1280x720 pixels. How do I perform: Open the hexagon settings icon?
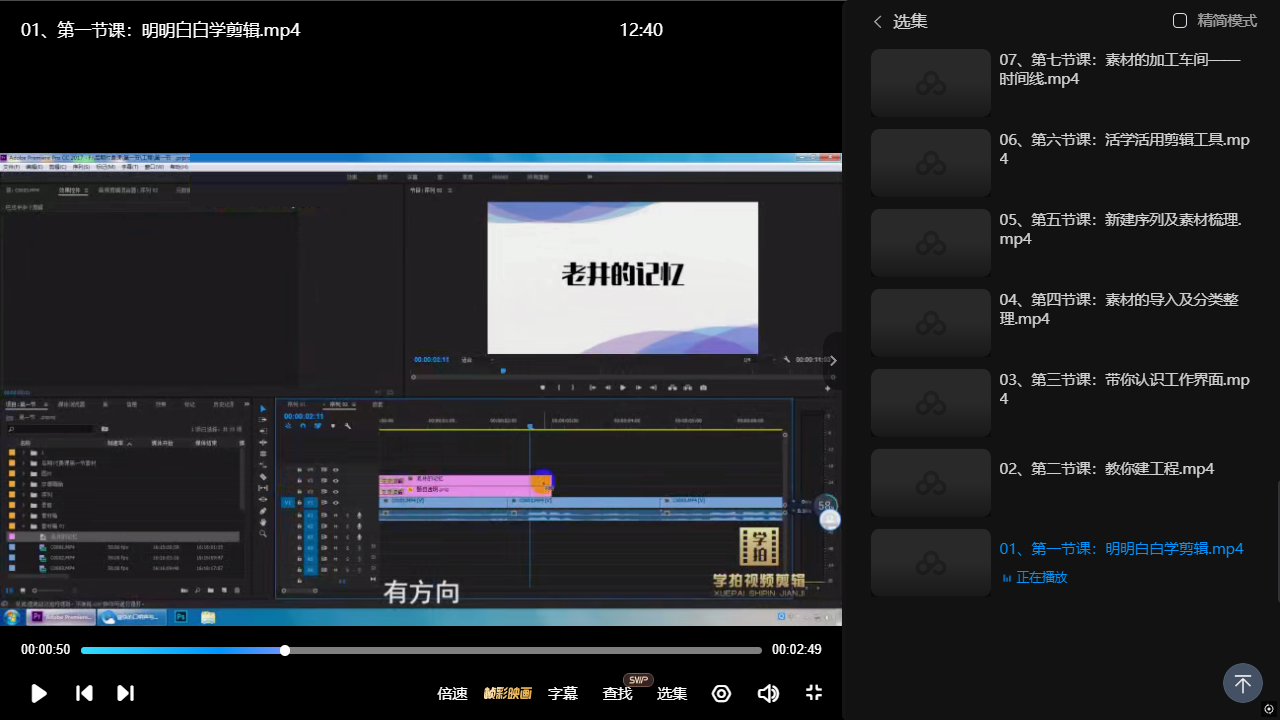[721, 693]
